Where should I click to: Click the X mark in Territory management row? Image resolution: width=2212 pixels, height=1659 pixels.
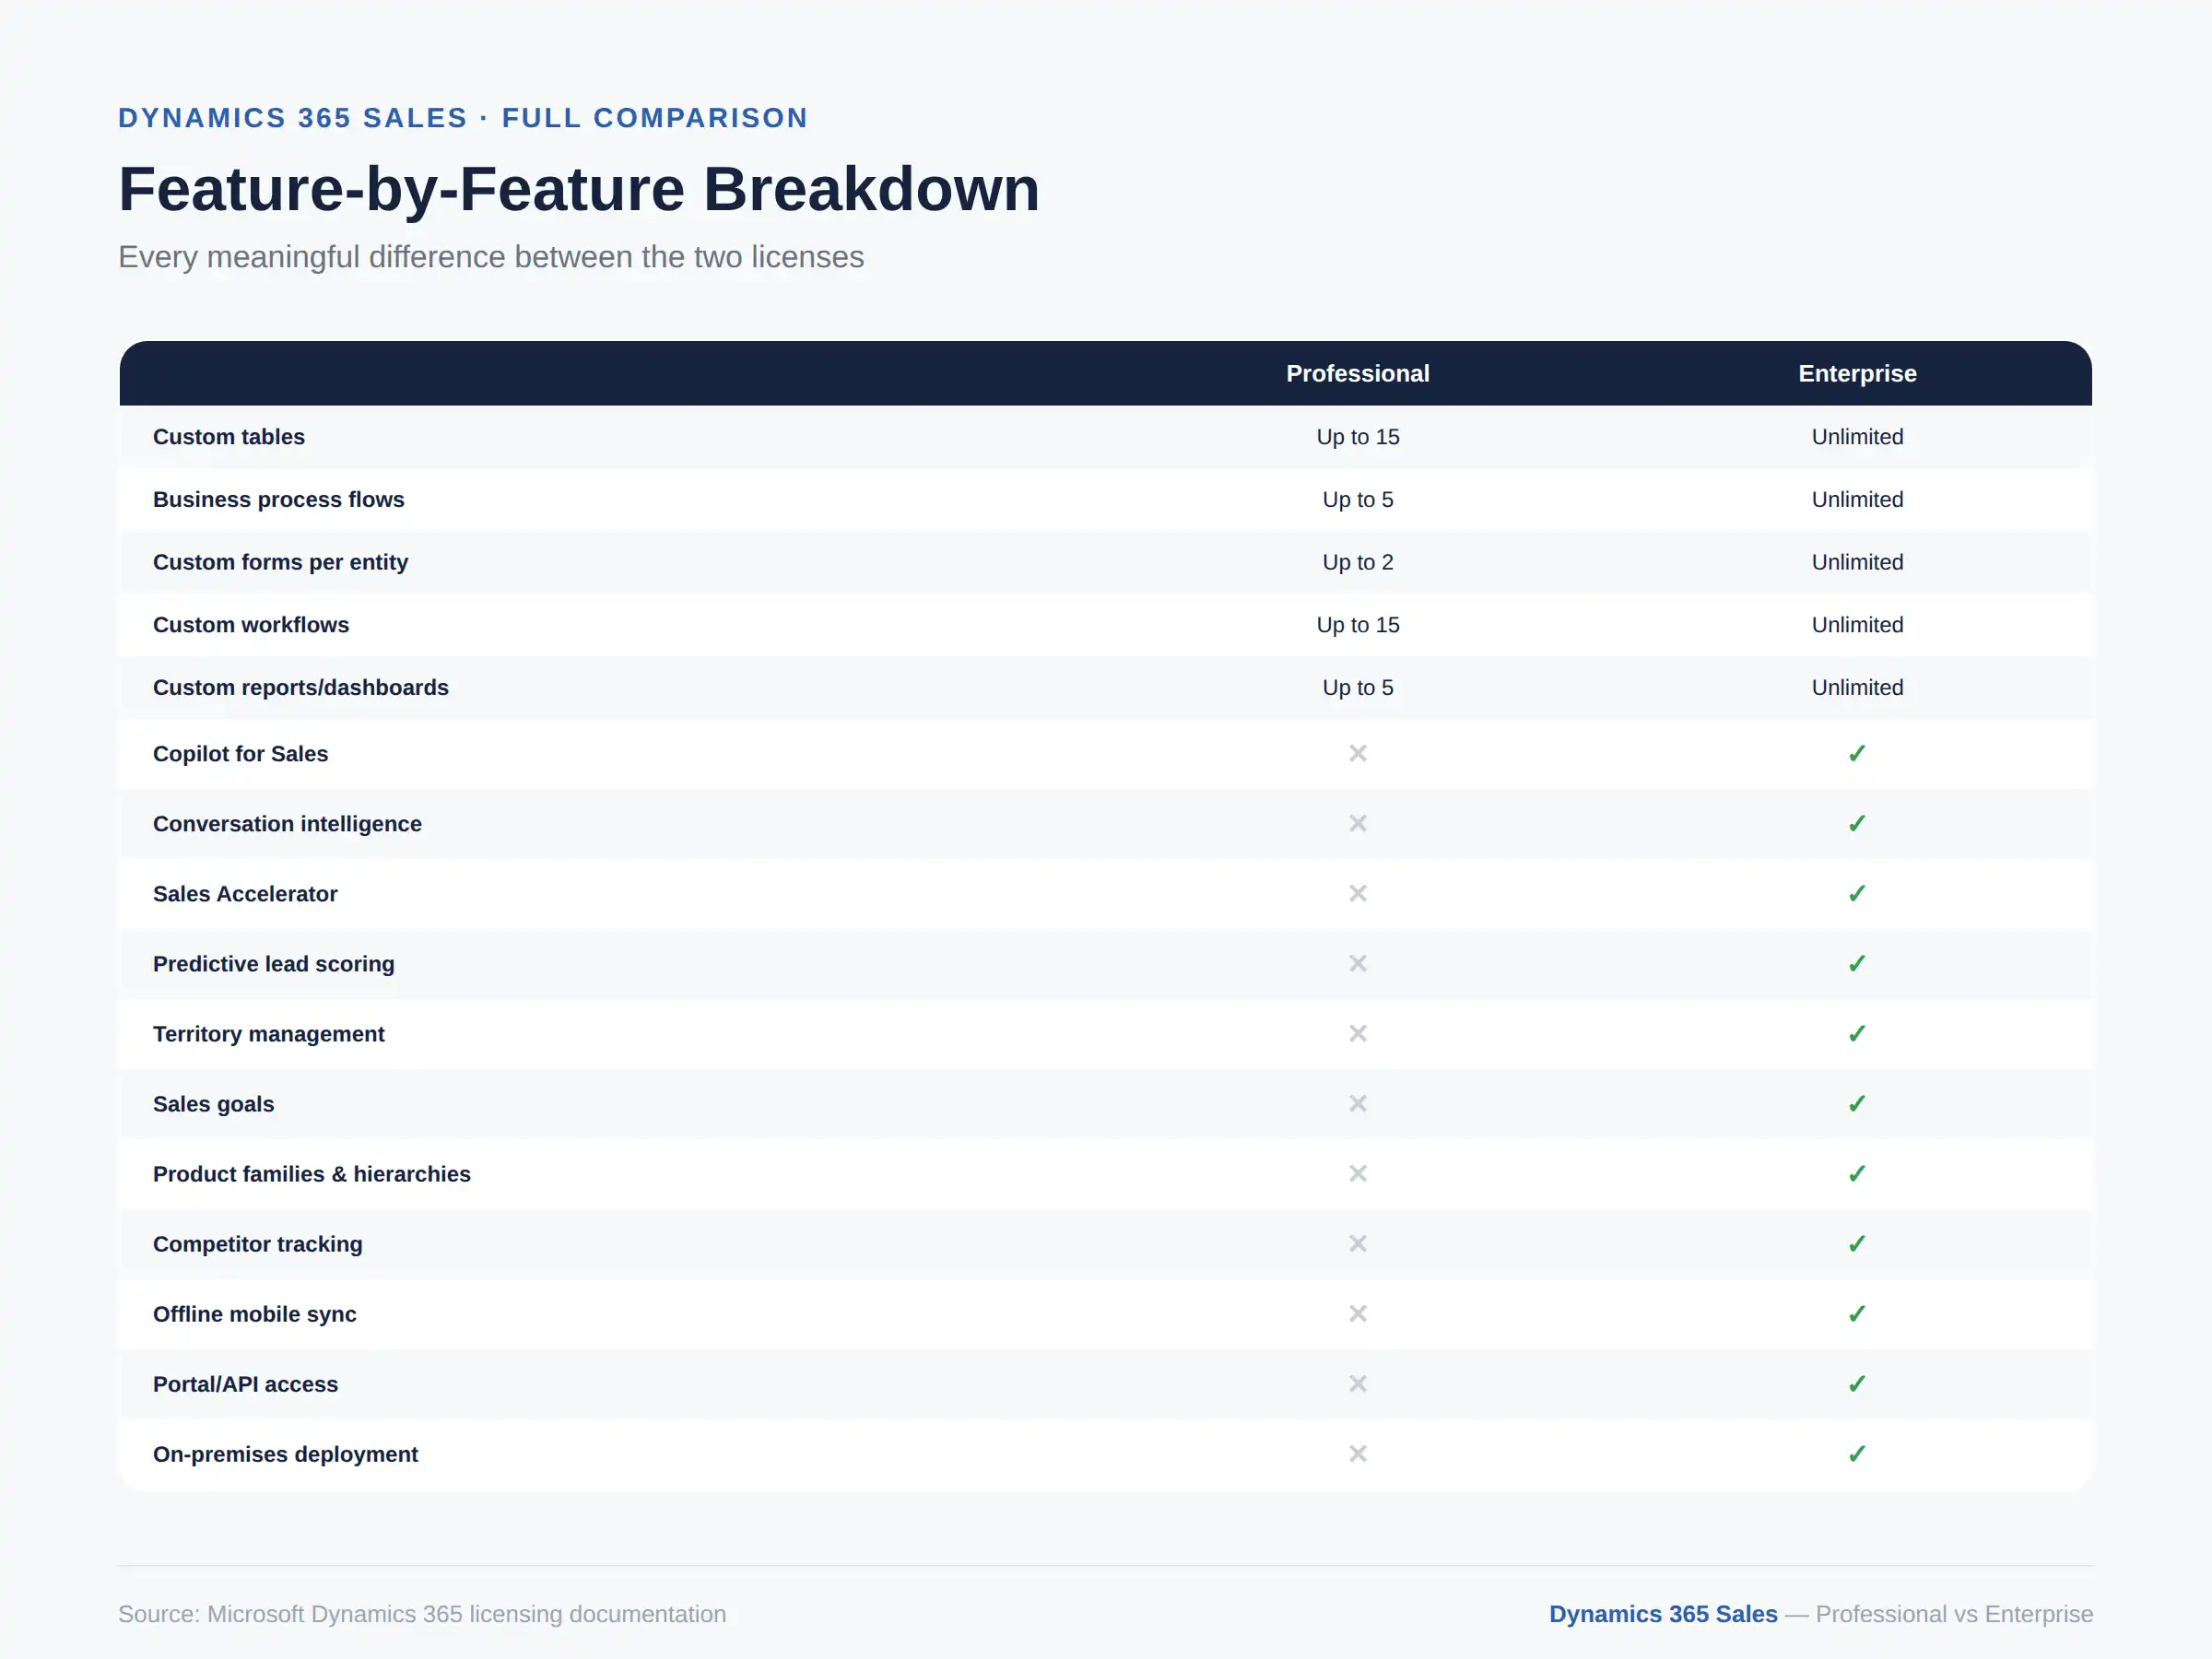[x=1357, y=1033]
